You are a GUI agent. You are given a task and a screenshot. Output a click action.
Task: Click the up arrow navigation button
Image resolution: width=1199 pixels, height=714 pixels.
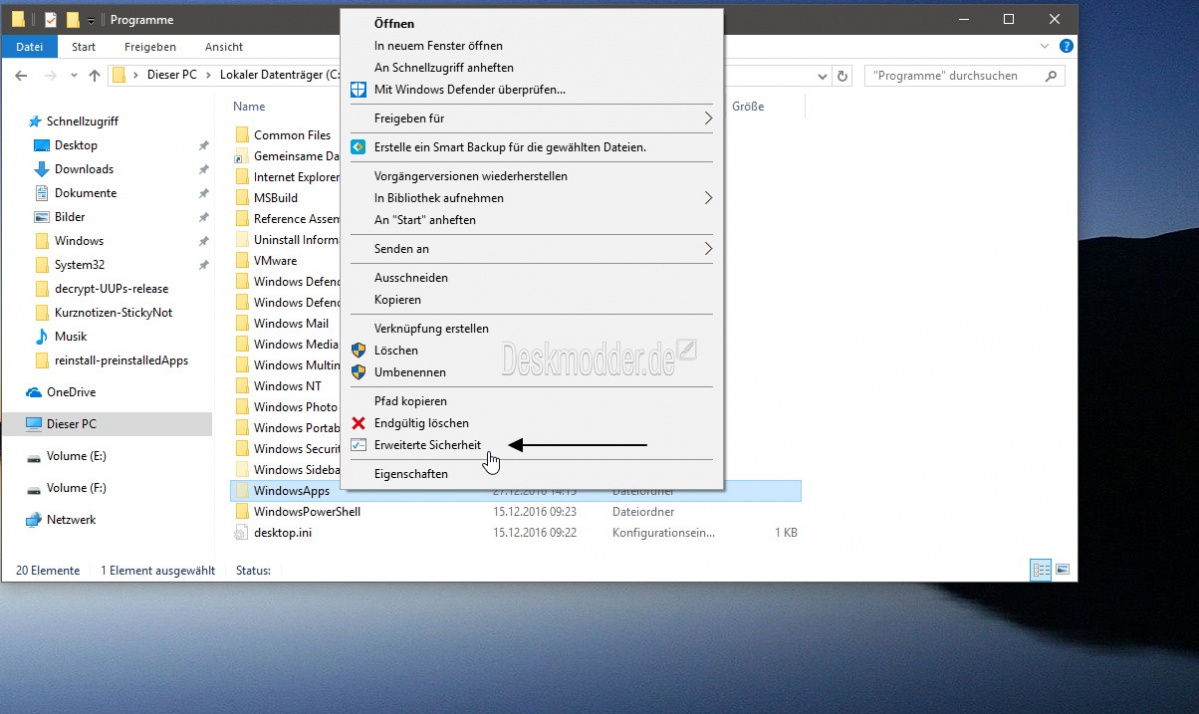coord(95,76)
